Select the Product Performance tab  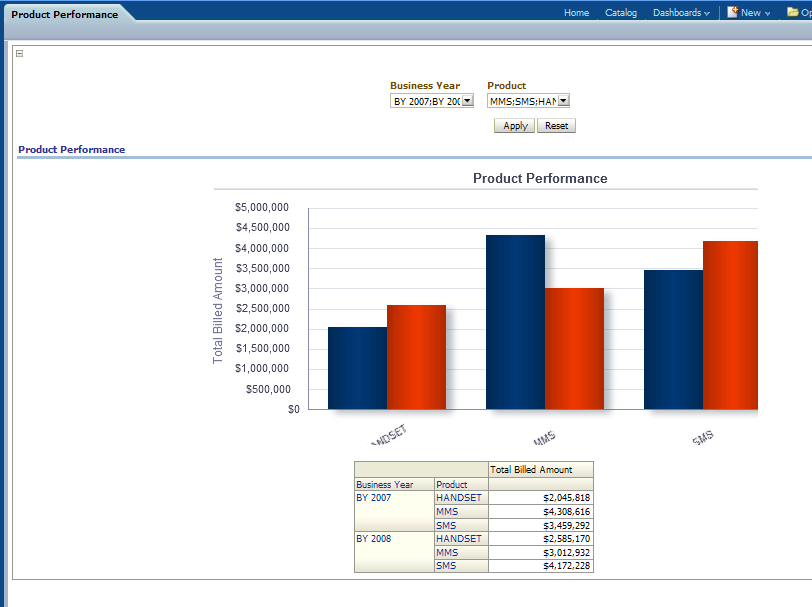pyautogui.click(x=64, y=14)
